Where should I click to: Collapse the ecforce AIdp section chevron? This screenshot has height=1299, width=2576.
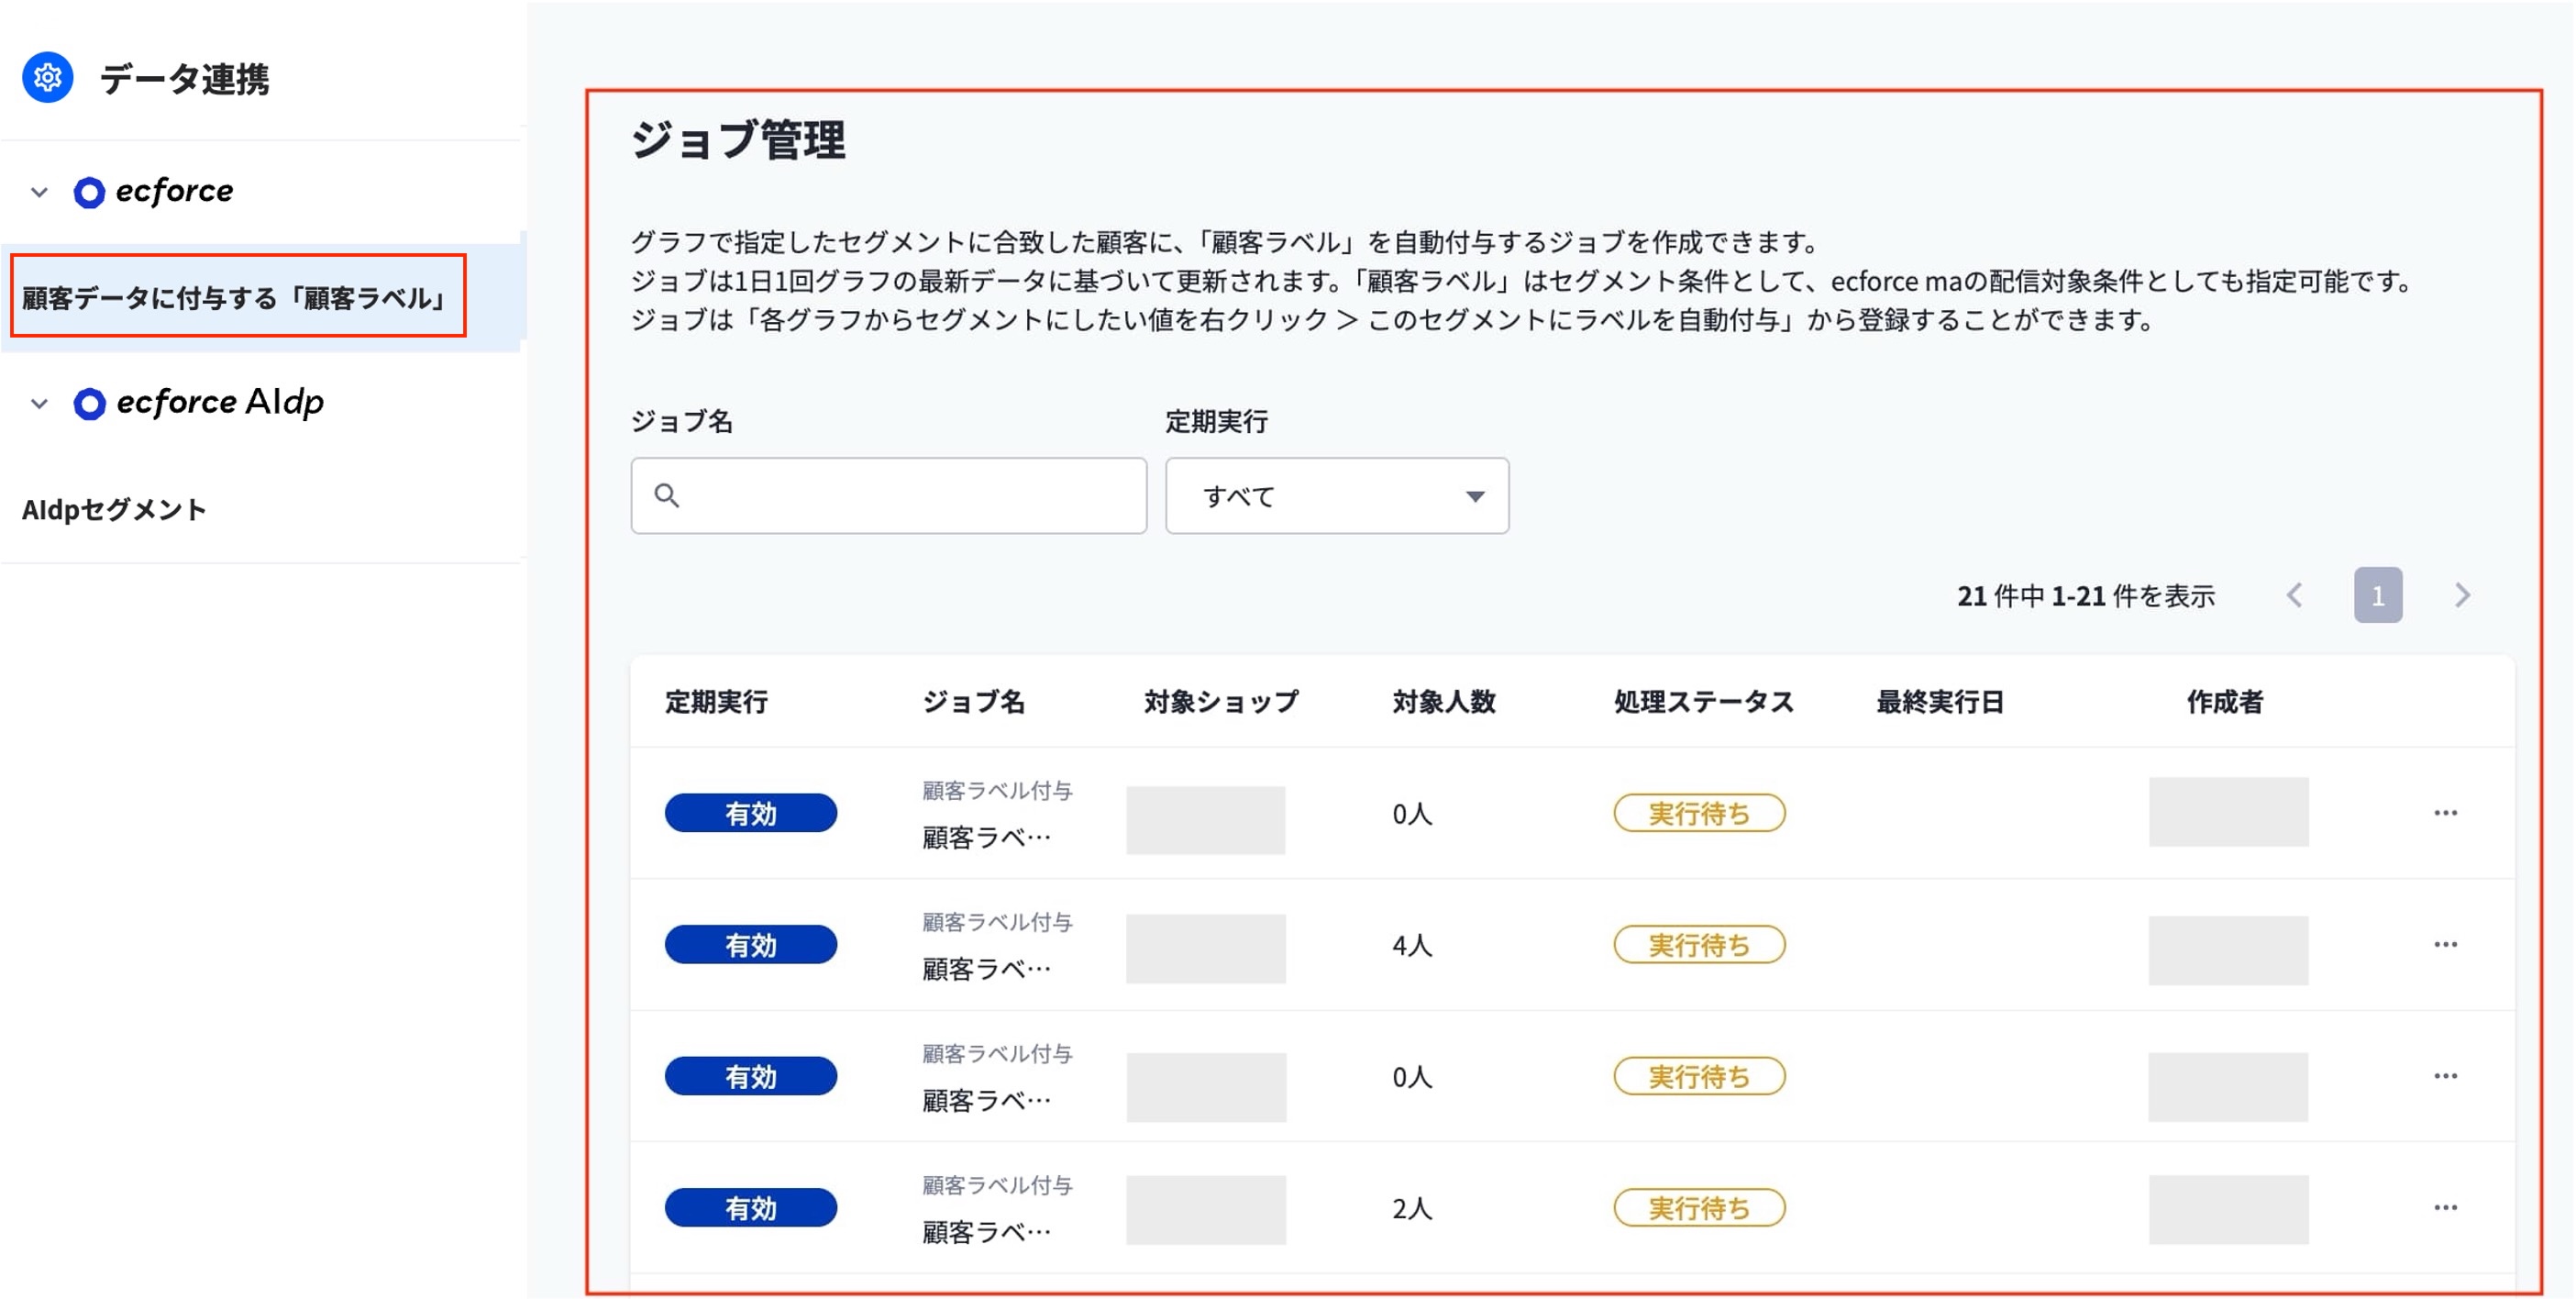coord(39,403)
